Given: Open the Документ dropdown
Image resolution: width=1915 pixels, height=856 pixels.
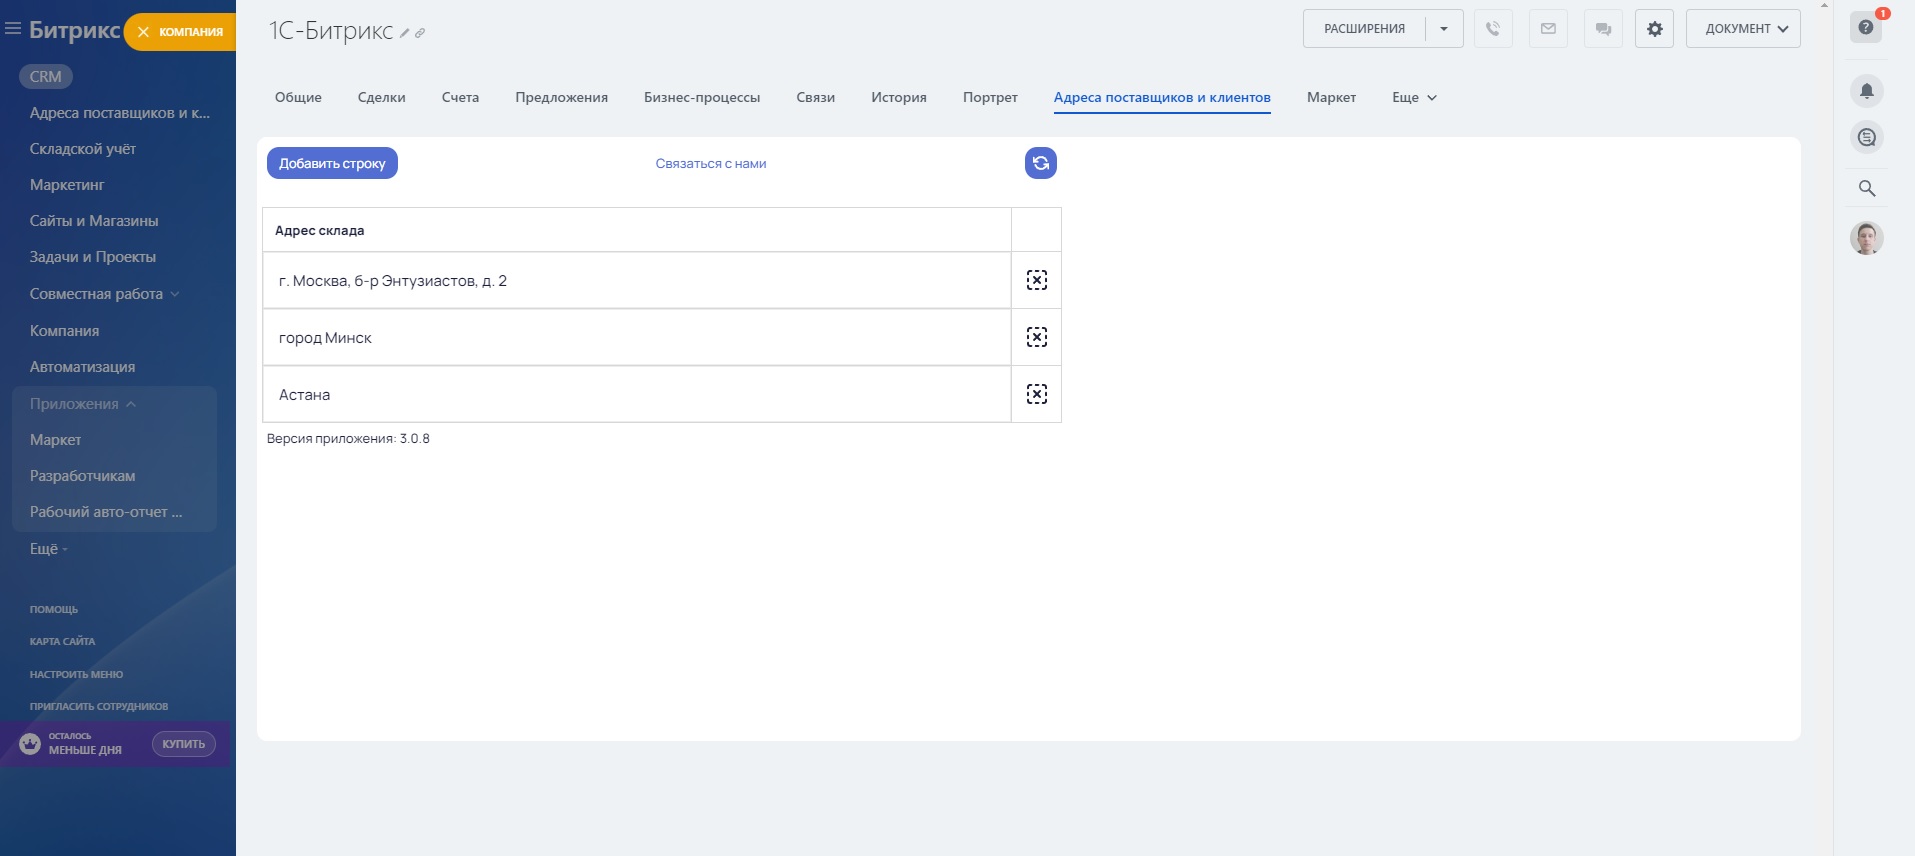Looking at the screenshot, I should pos(1743,29).
